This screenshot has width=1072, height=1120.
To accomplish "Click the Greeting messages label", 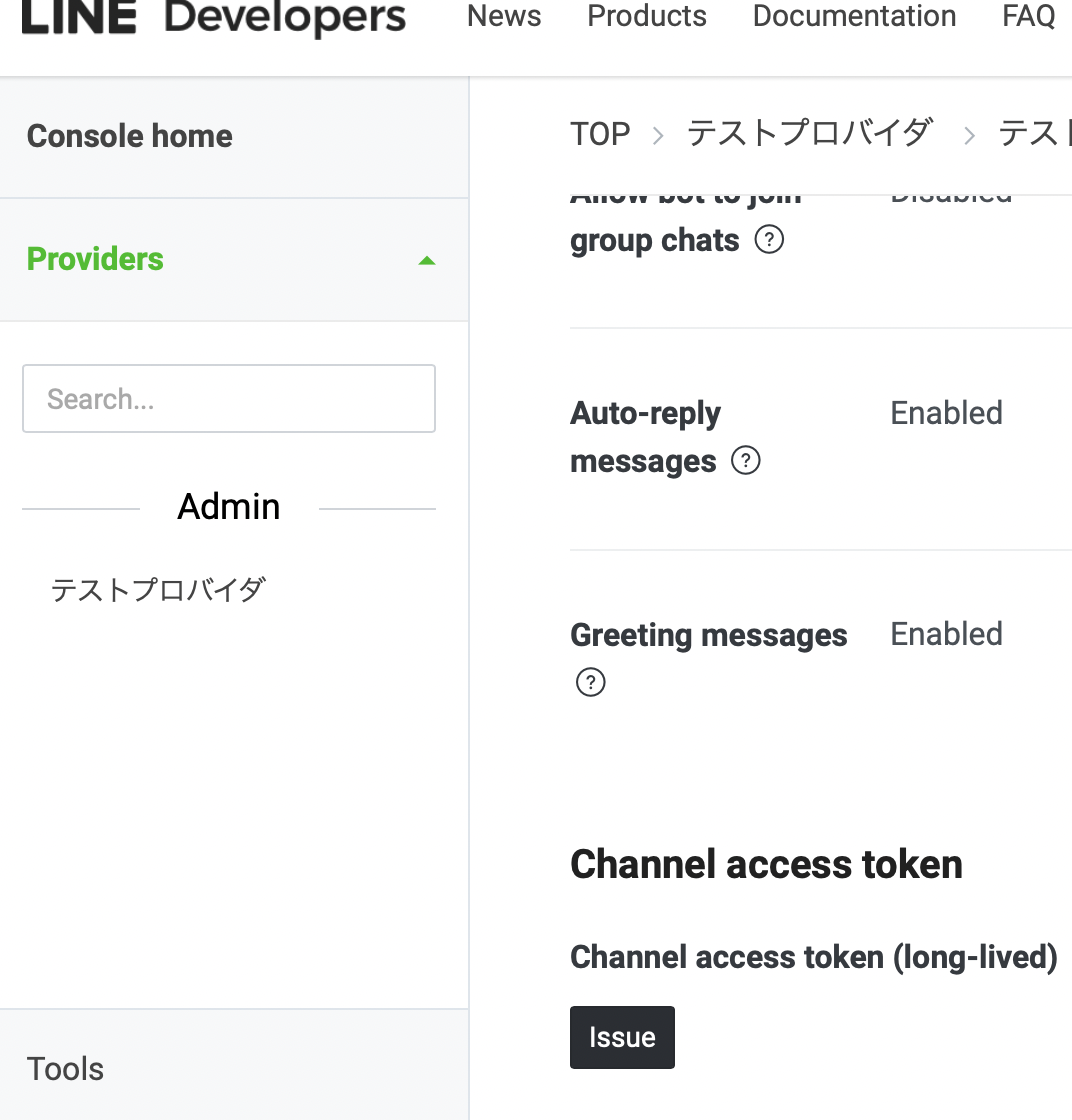I will (708, 635).
